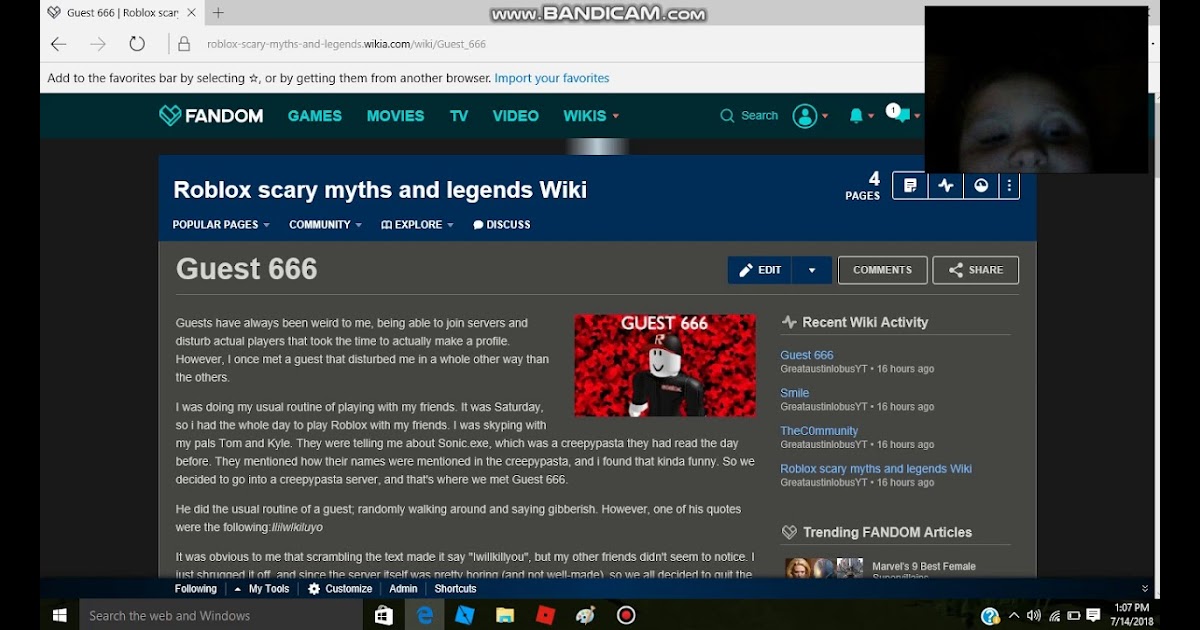Open the action center notification icon
The image size is (1200, 630).
[1094, 616]
